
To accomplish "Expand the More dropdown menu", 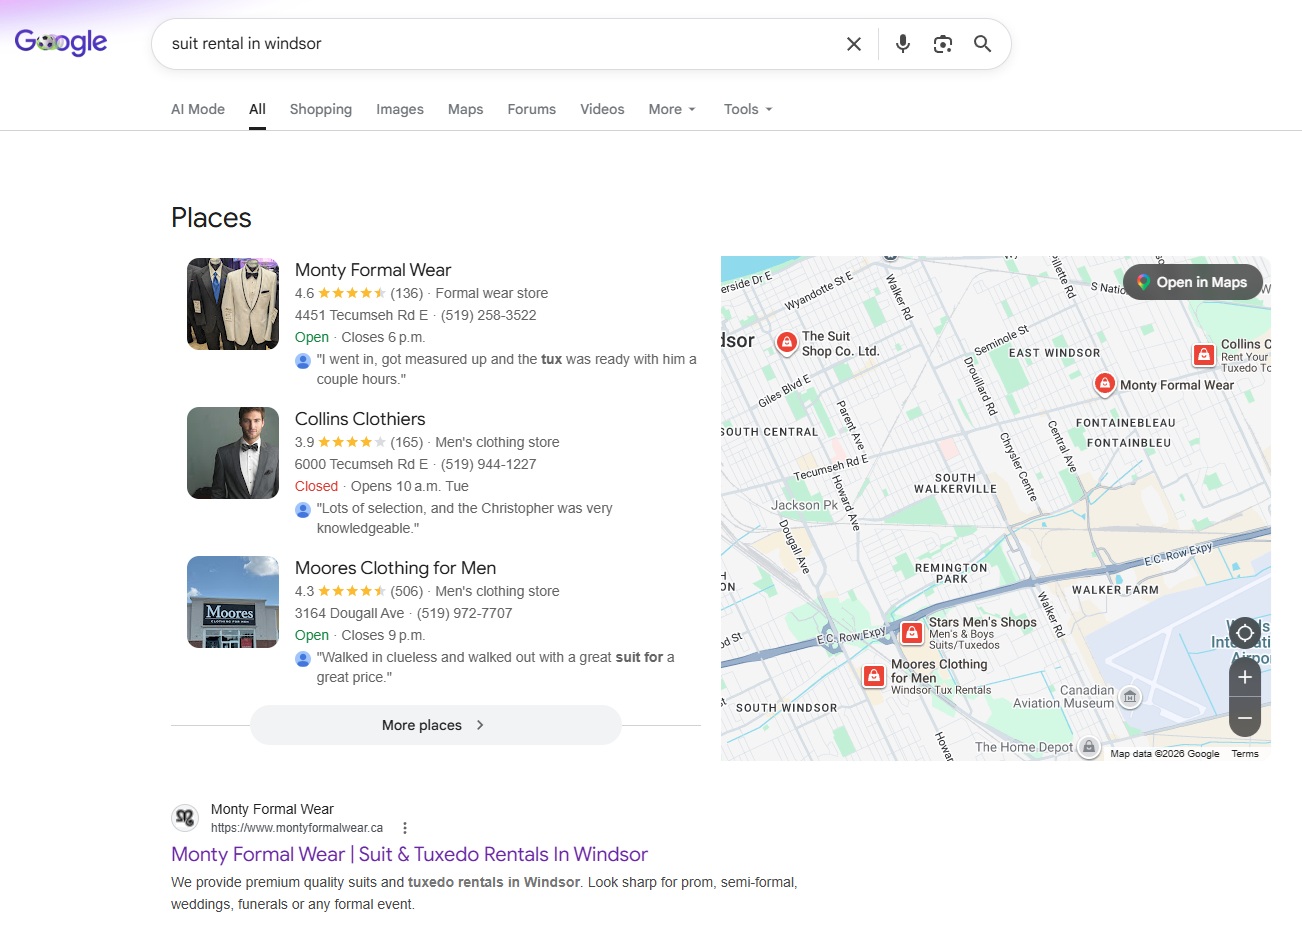I will coord(672,109).
